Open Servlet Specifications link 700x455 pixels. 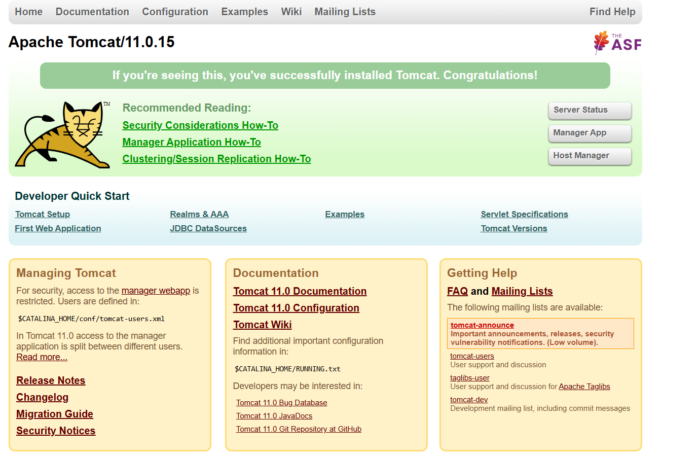coord(524,214)
